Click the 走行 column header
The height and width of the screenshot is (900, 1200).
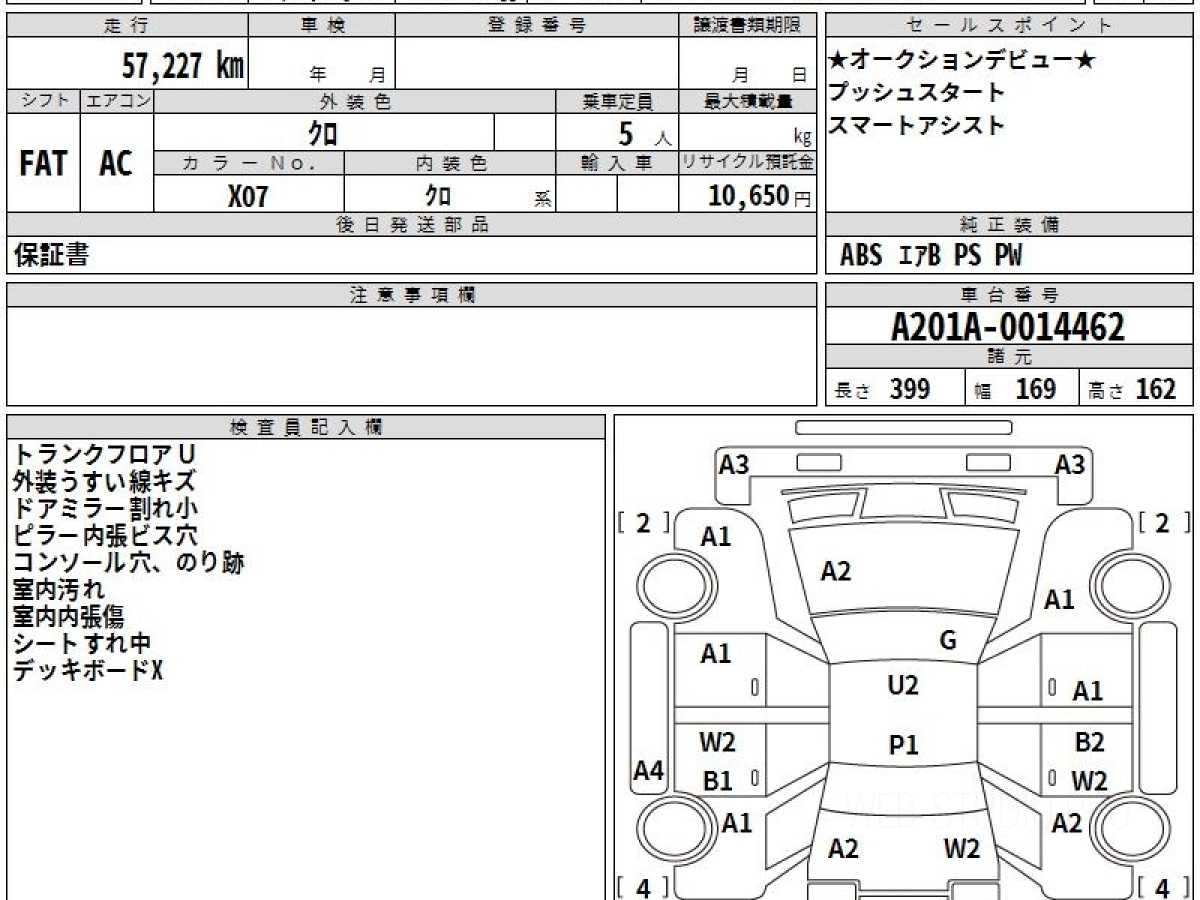[127, 25]
